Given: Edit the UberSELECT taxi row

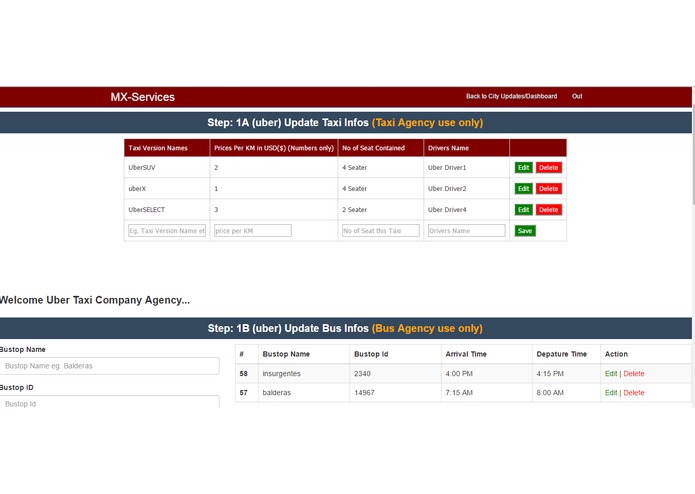Looking at the screenshot, I should 523,210.
